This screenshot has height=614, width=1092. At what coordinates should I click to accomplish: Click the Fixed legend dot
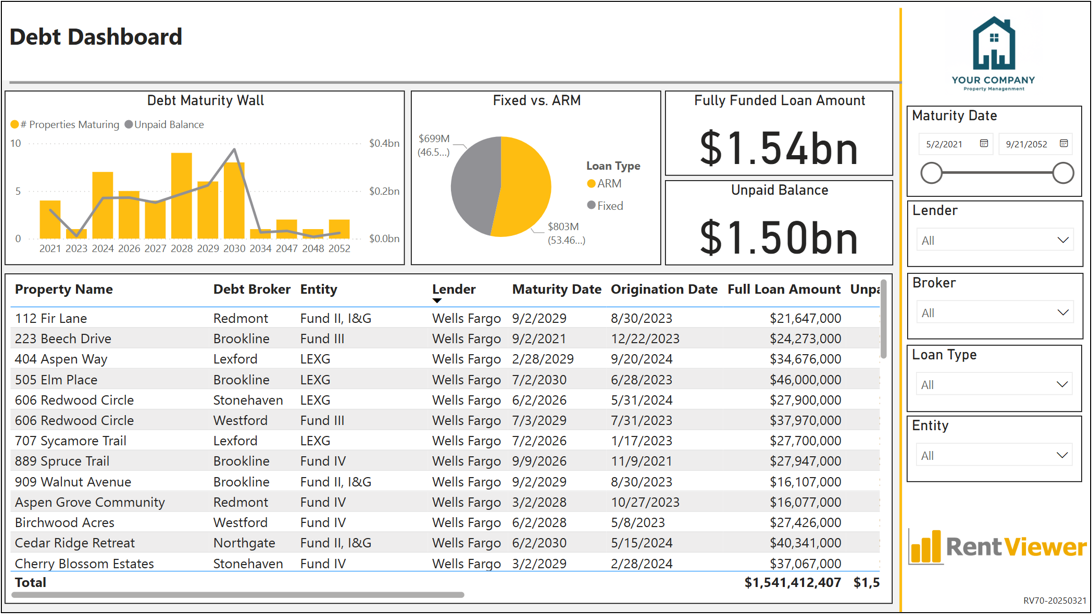click(591, 205)
